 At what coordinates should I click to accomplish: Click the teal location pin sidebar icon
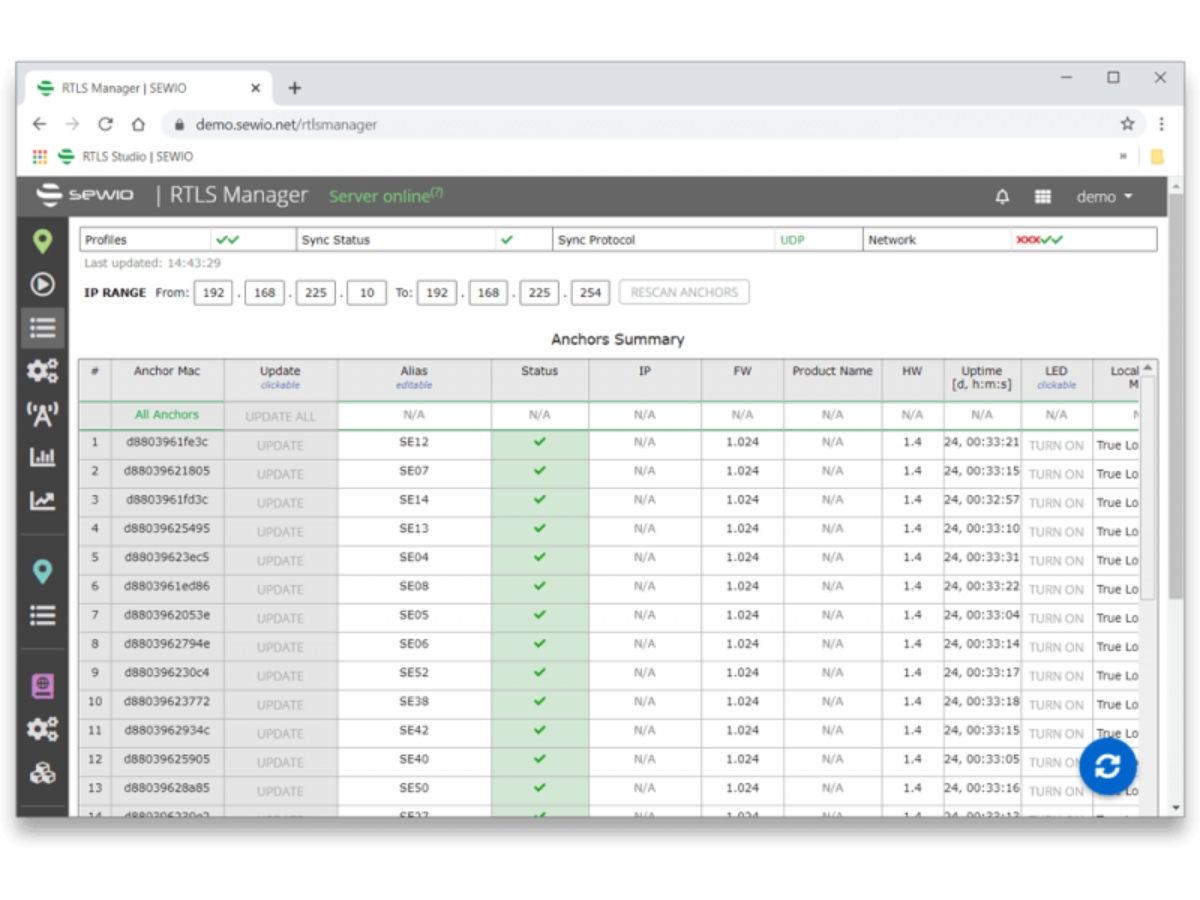click(x=42, y=571)
